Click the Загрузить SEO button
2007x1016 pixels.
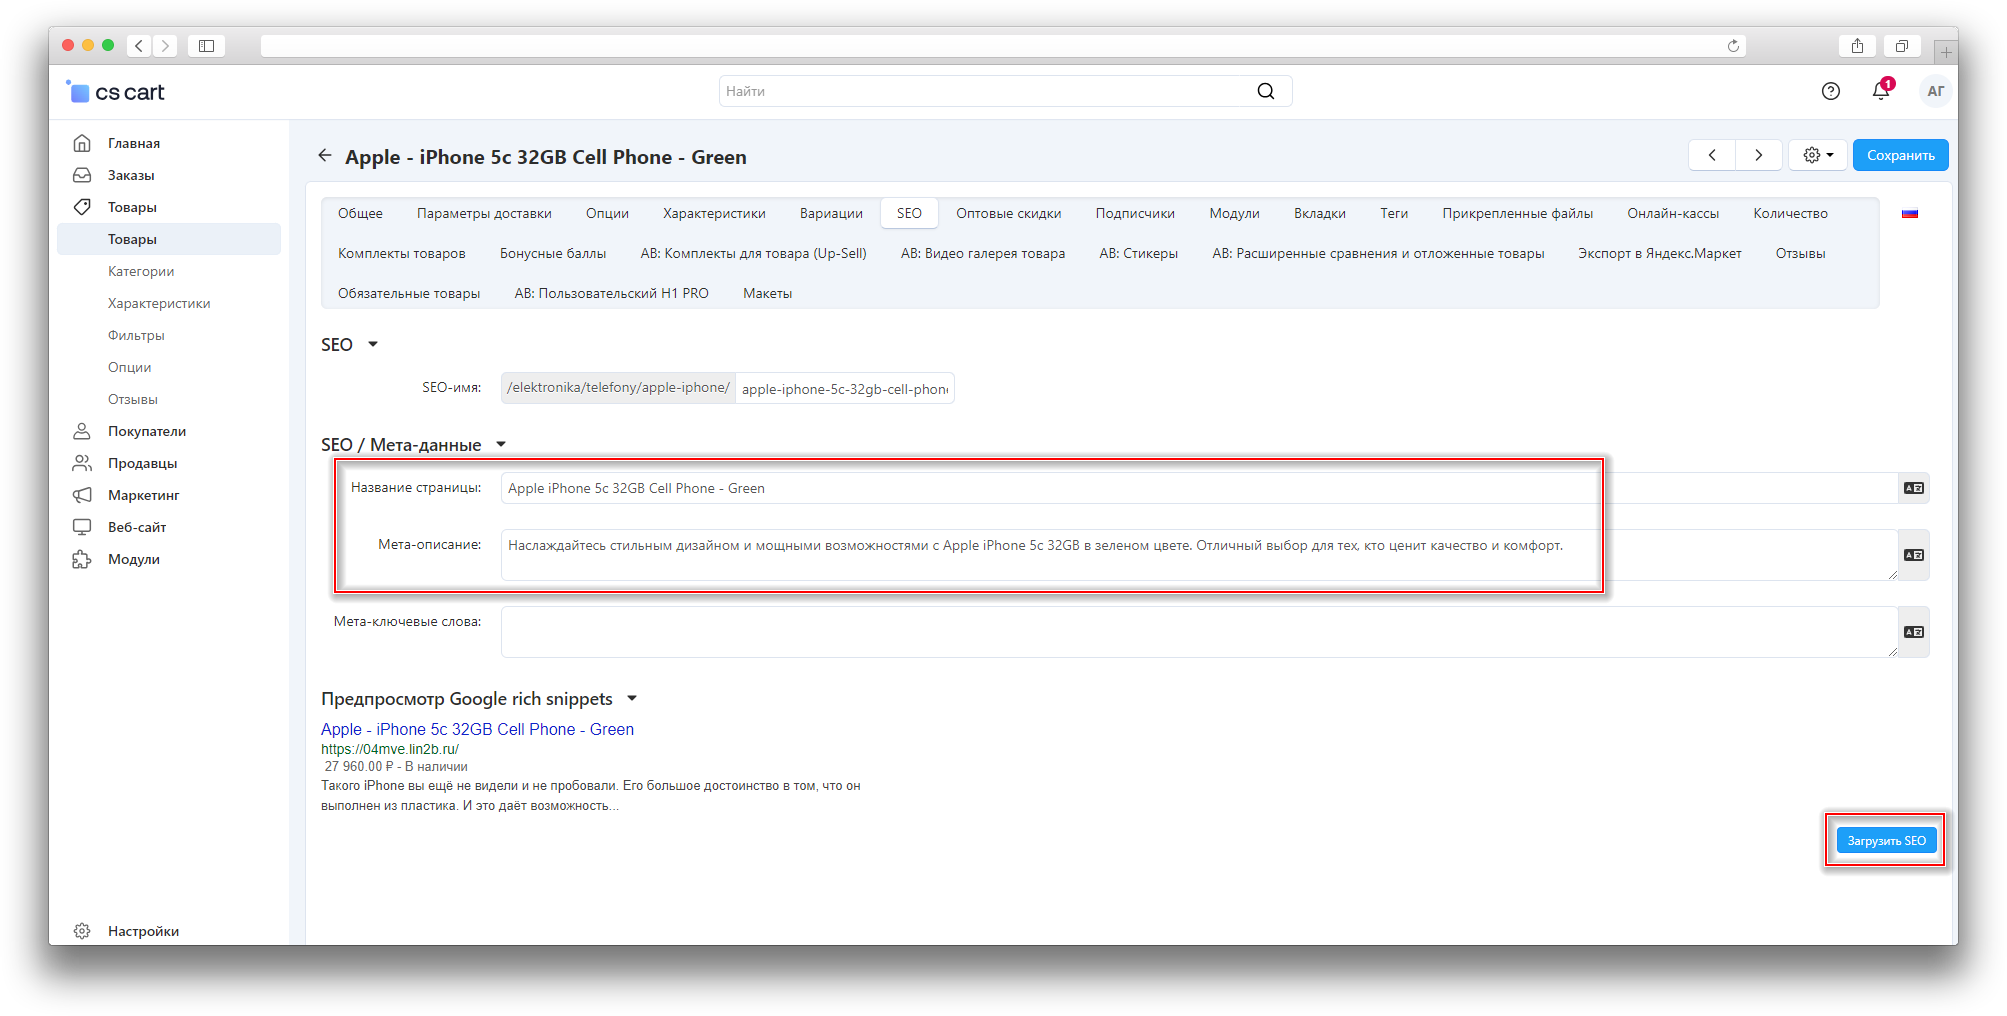click(1885, 841)
